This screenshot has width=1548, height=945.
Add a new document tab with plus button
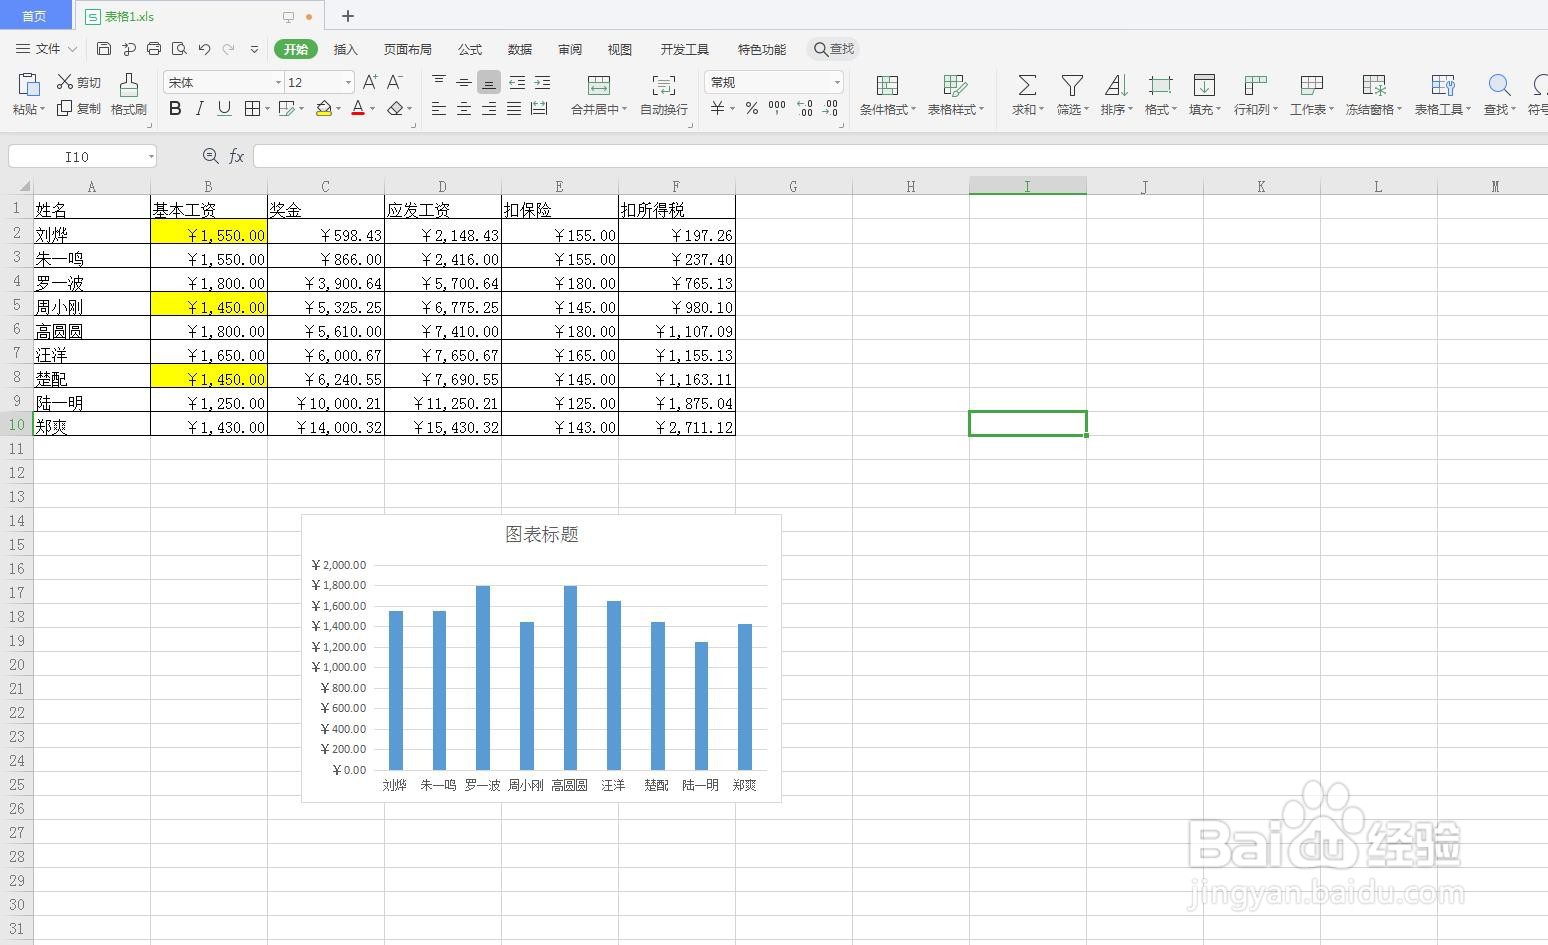[348, 16]
